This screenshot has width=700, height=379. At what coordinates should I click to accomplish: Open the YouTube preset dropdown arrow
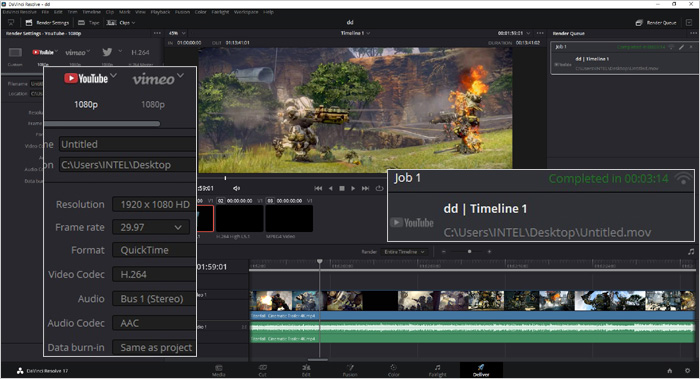[x=56, y=51]
